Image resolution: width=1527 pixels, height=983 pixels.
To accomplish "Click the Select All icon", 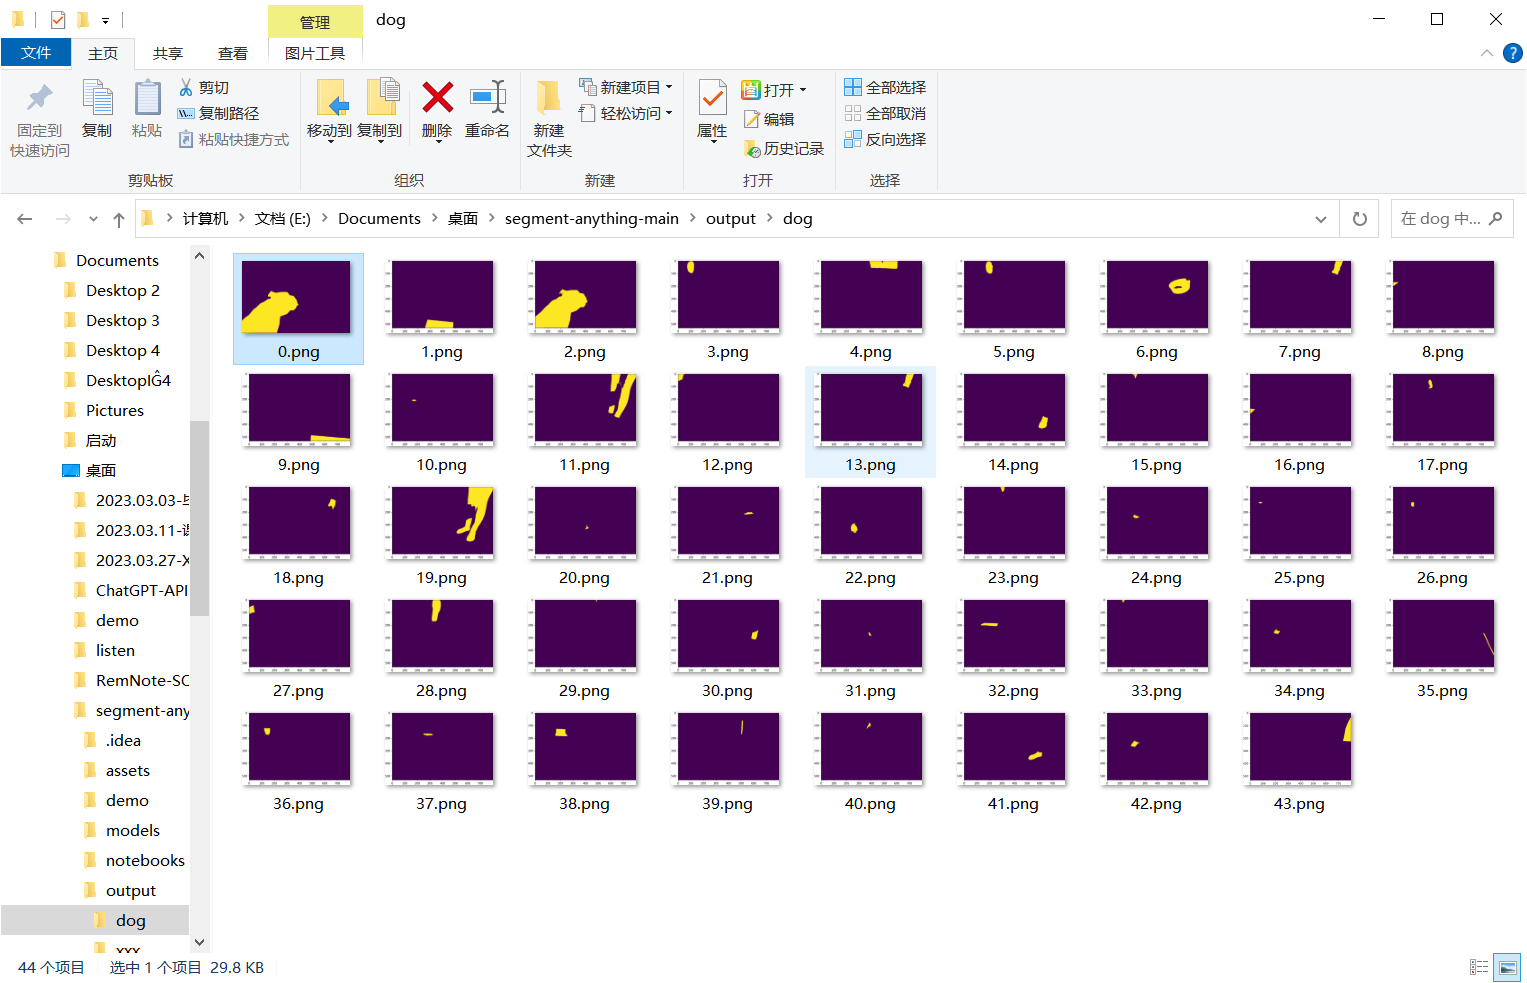I will pyautogui.click(x=853, y=88).
